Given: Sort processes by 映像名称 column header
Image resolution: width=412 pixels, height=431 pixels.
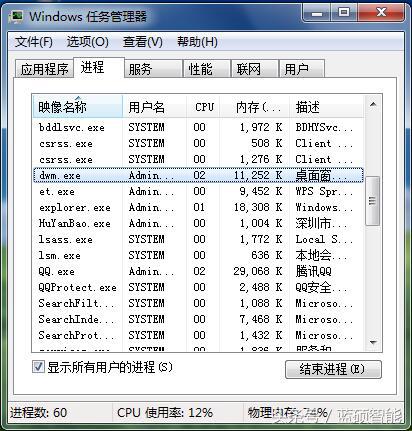Looking at the screenshot, I should pos(77,107).
